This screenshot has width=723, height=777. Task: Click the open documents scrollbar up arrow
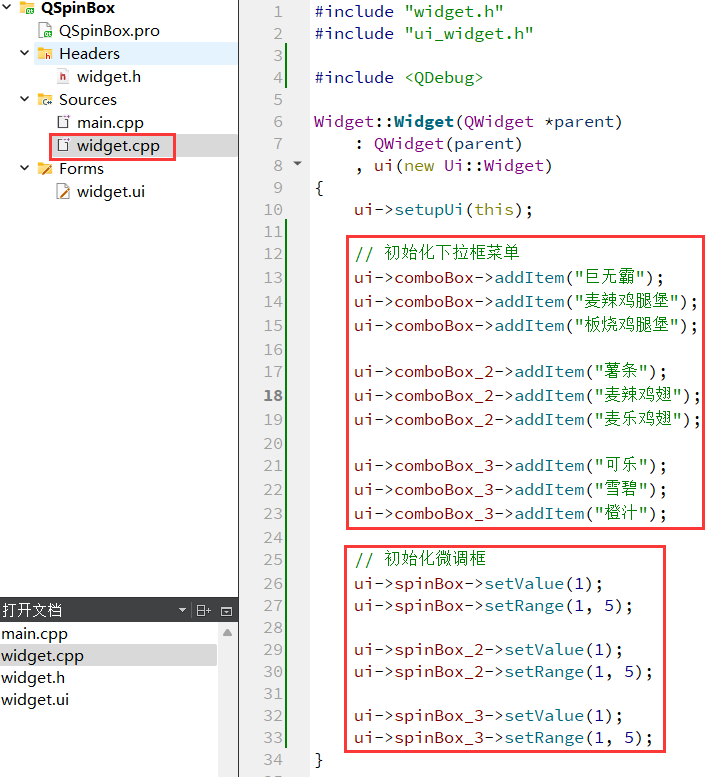pyautogui.click(x=227, y=632)
